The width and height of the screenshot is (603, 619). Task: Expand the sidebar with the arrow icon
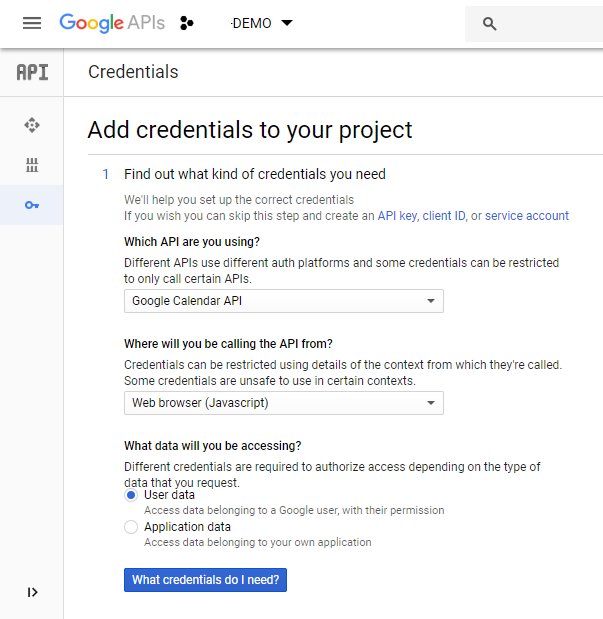click(x=32, y=592)
